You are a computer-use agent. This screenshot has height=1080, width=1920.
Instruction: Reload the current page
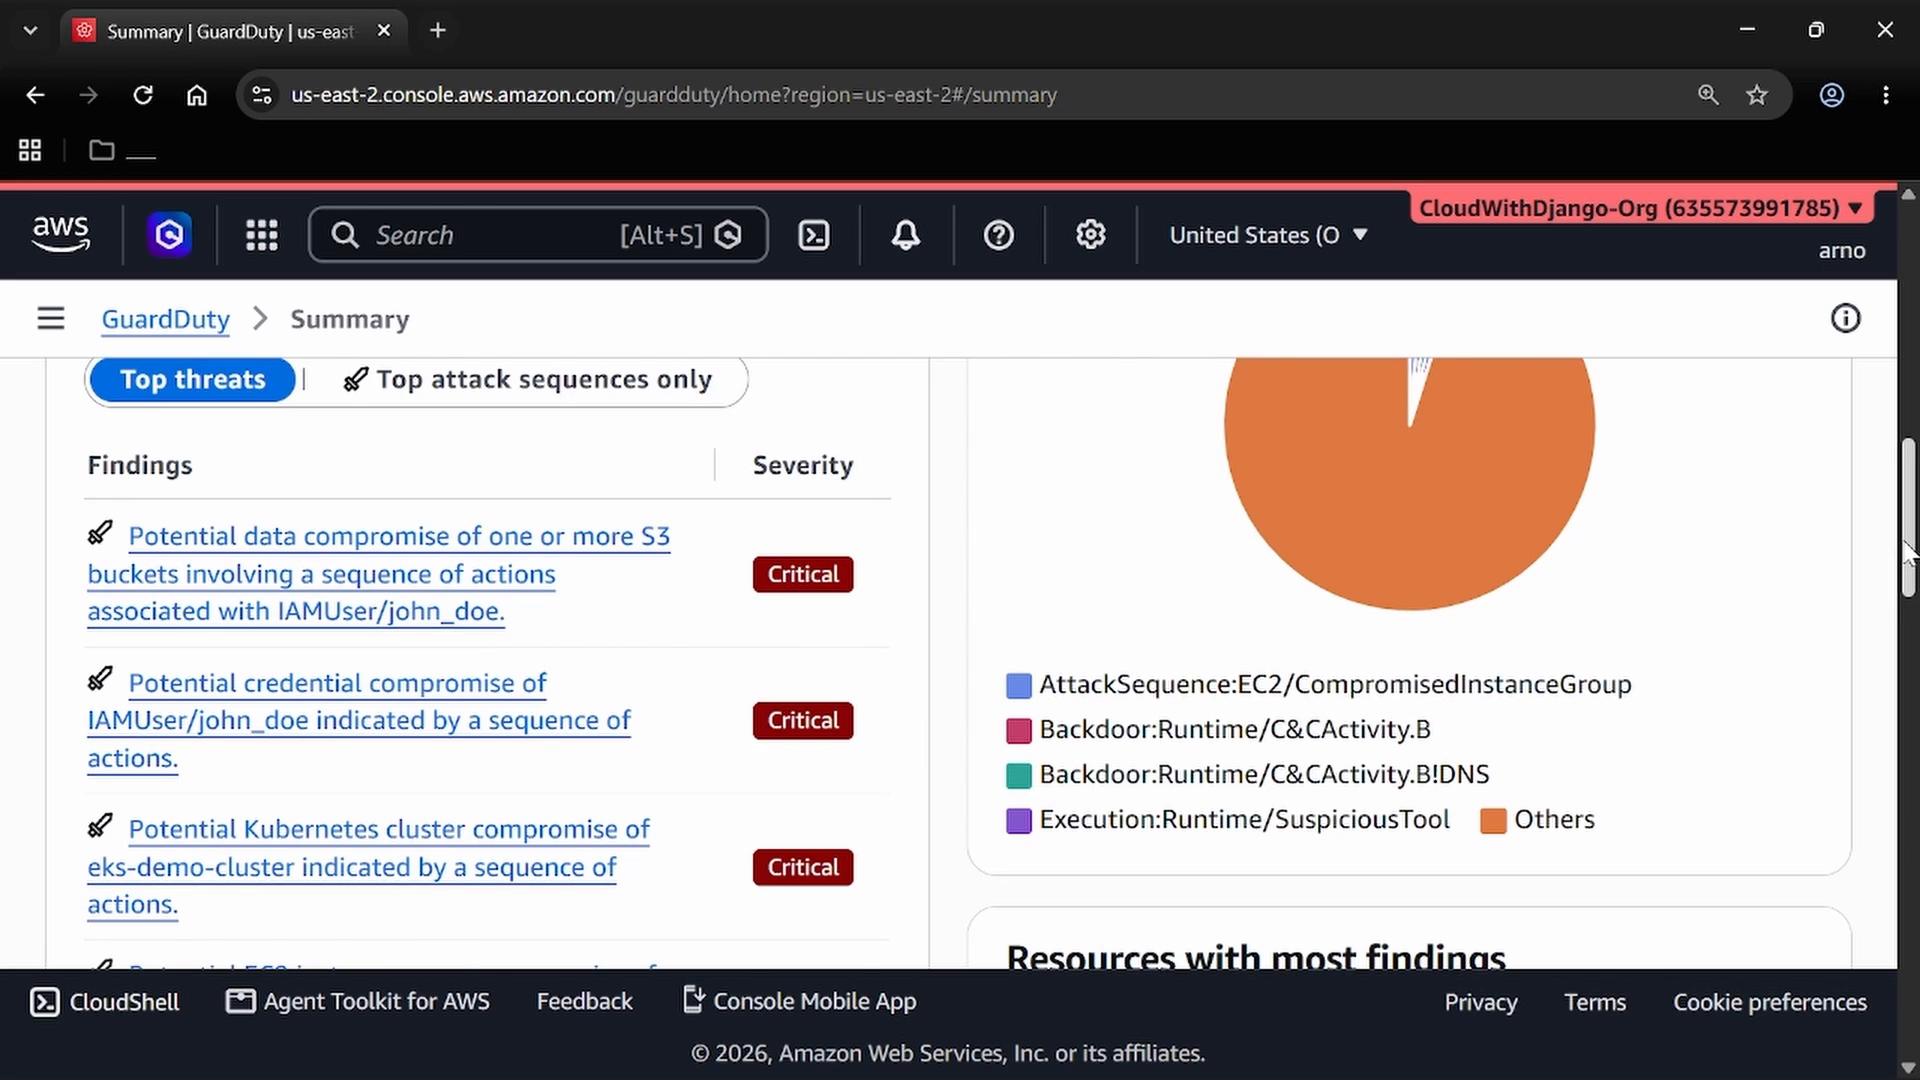click(x=143, y=95)
